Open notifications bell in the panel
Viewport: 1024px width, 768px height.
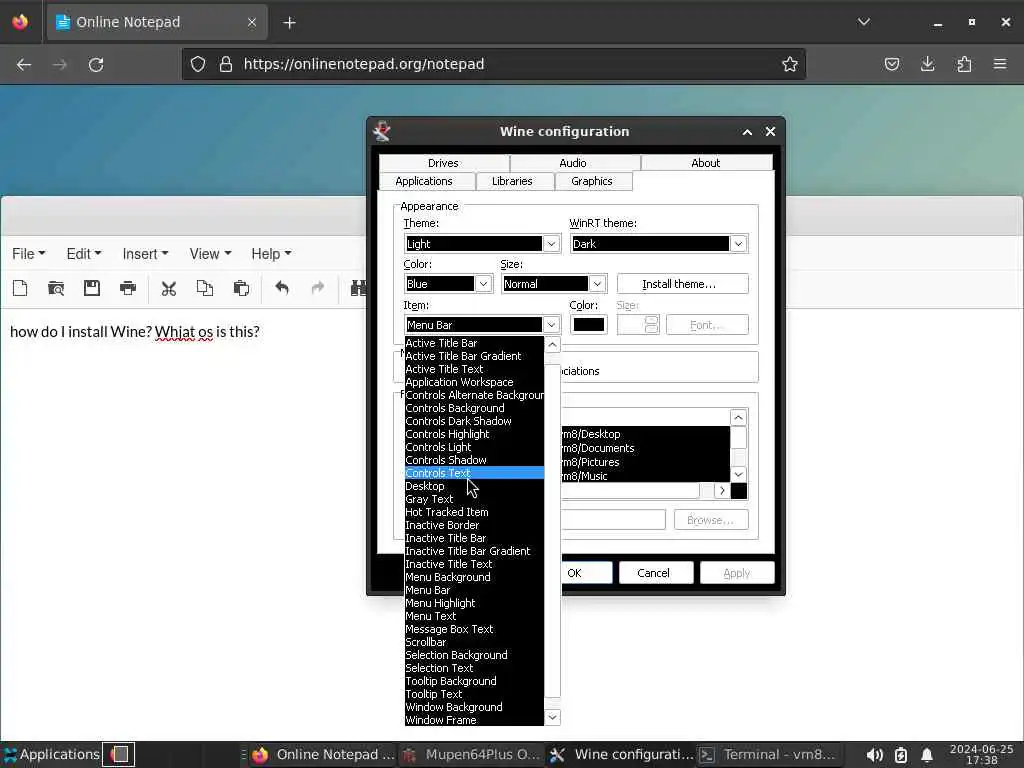coord(927,755)
